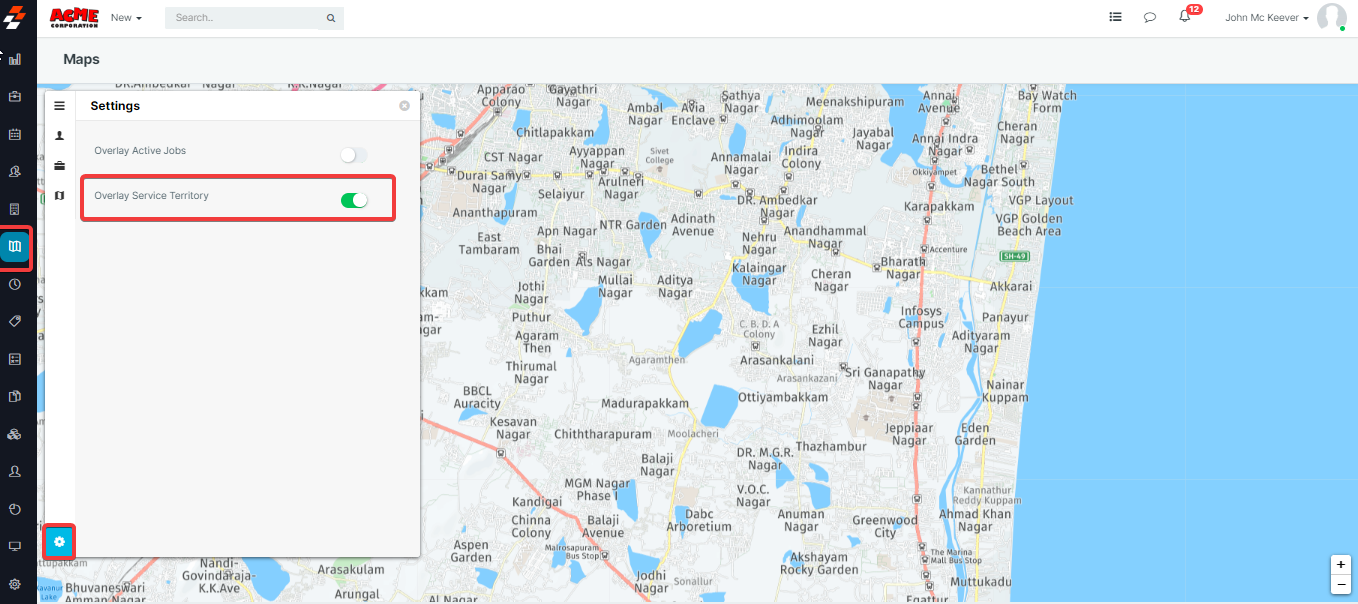Open the stacked boxes inventory icon
Screen dimensions: 1358x604
tap(15, 434)
